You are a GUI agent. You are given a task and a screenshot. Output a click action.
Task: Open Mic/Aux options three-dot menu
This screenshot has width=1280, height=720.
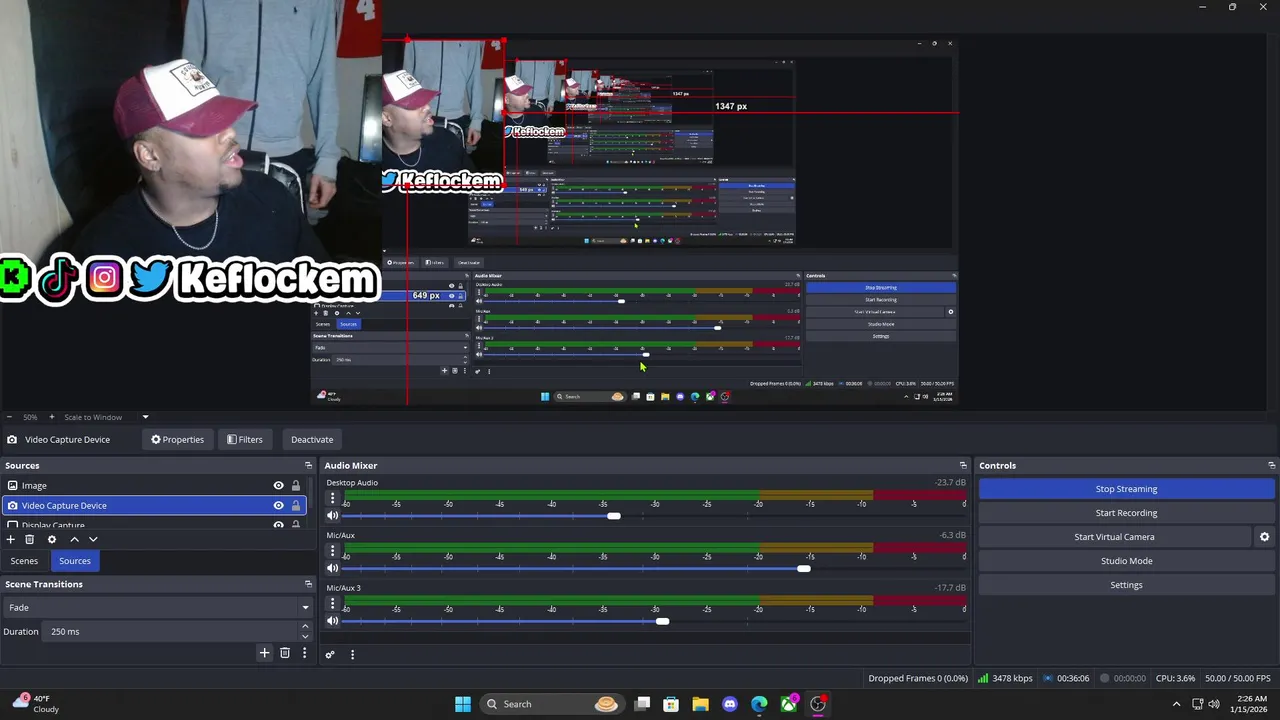[x=333, y=550]
